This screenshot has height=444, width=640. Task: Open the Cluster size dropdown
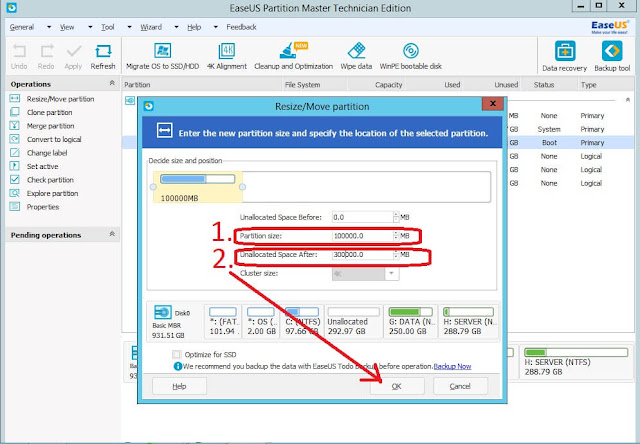(x=391, y=273)
